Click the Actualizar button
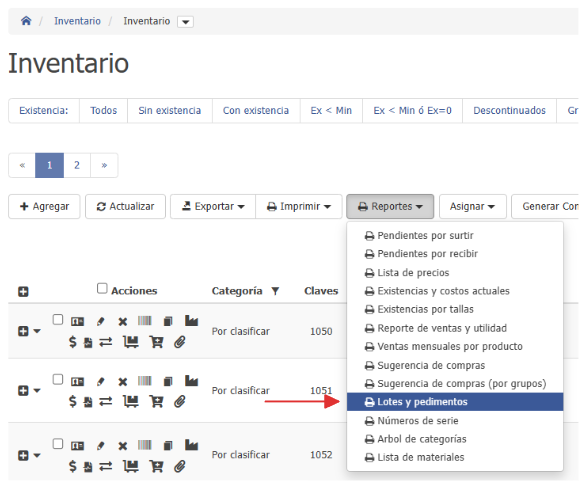 125,206
